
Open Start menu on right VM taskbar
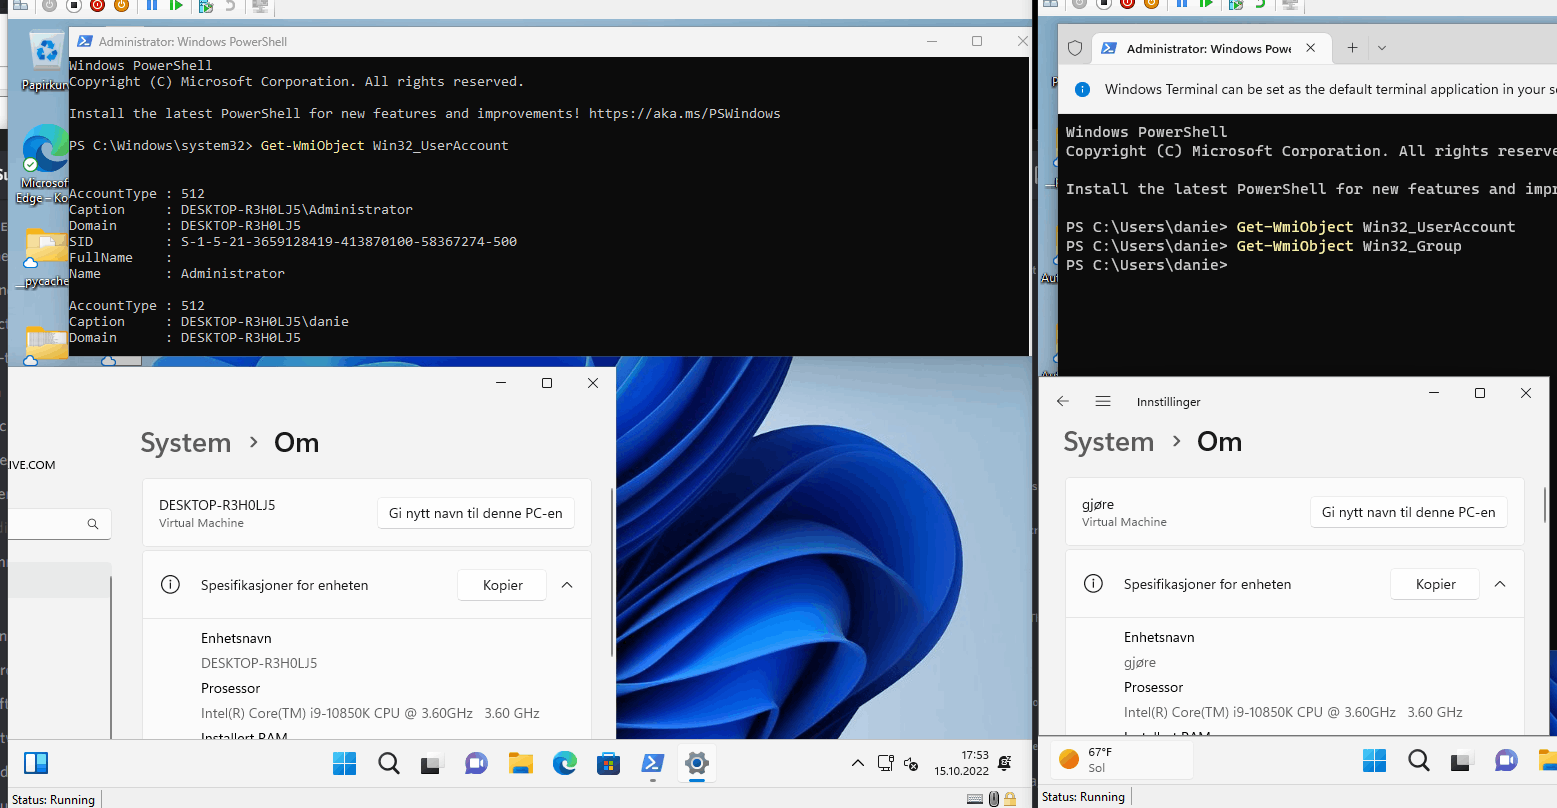[x=1374, y=760]
